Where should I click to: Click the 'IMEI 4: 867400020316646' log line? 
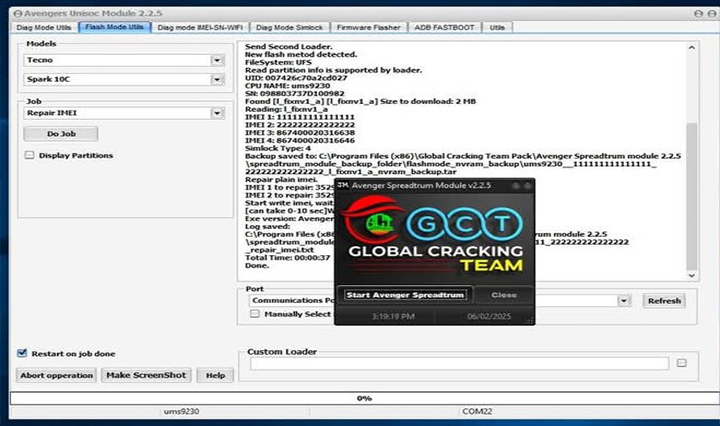tap(300, 140)
